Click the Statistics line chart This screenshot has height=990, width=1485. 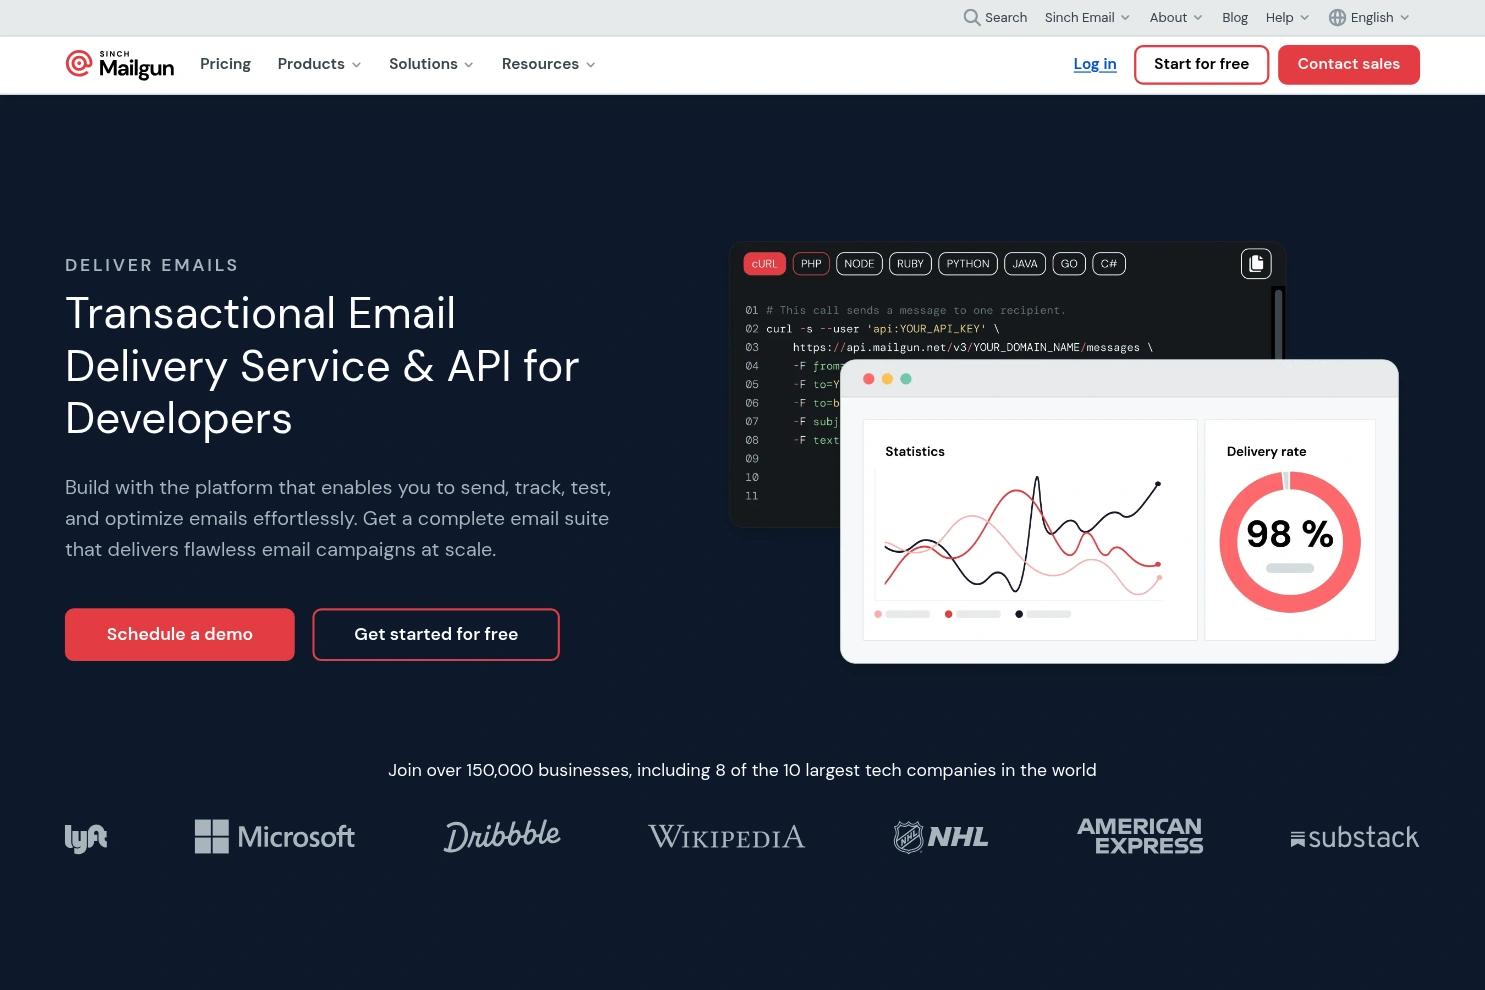click(1021, 538)
